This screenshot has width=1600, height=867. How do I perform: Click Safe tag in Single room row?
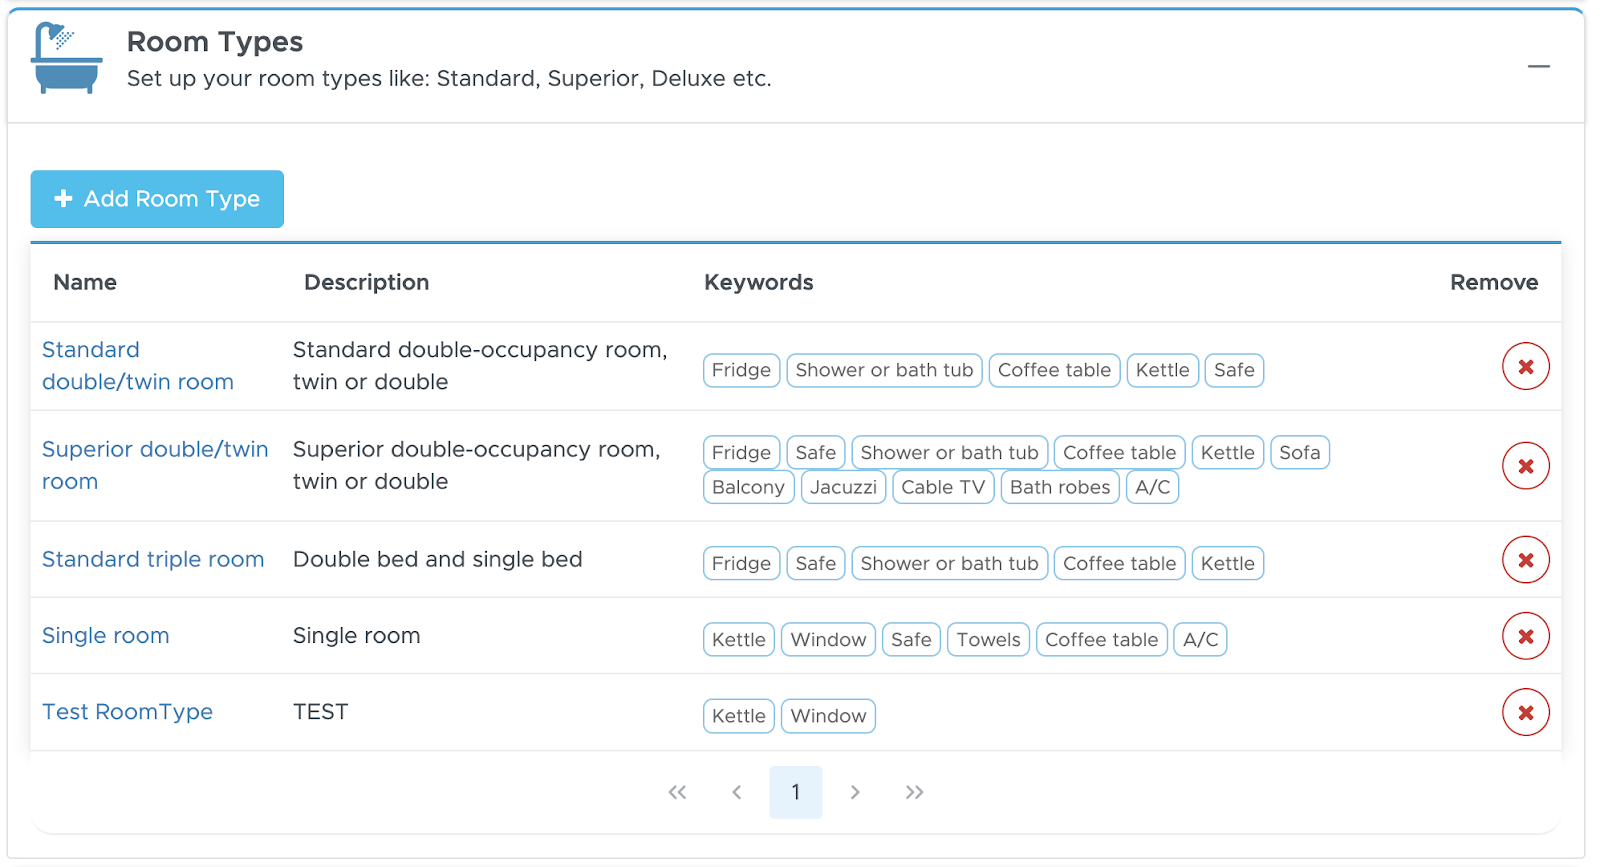[x=911, y=640]
